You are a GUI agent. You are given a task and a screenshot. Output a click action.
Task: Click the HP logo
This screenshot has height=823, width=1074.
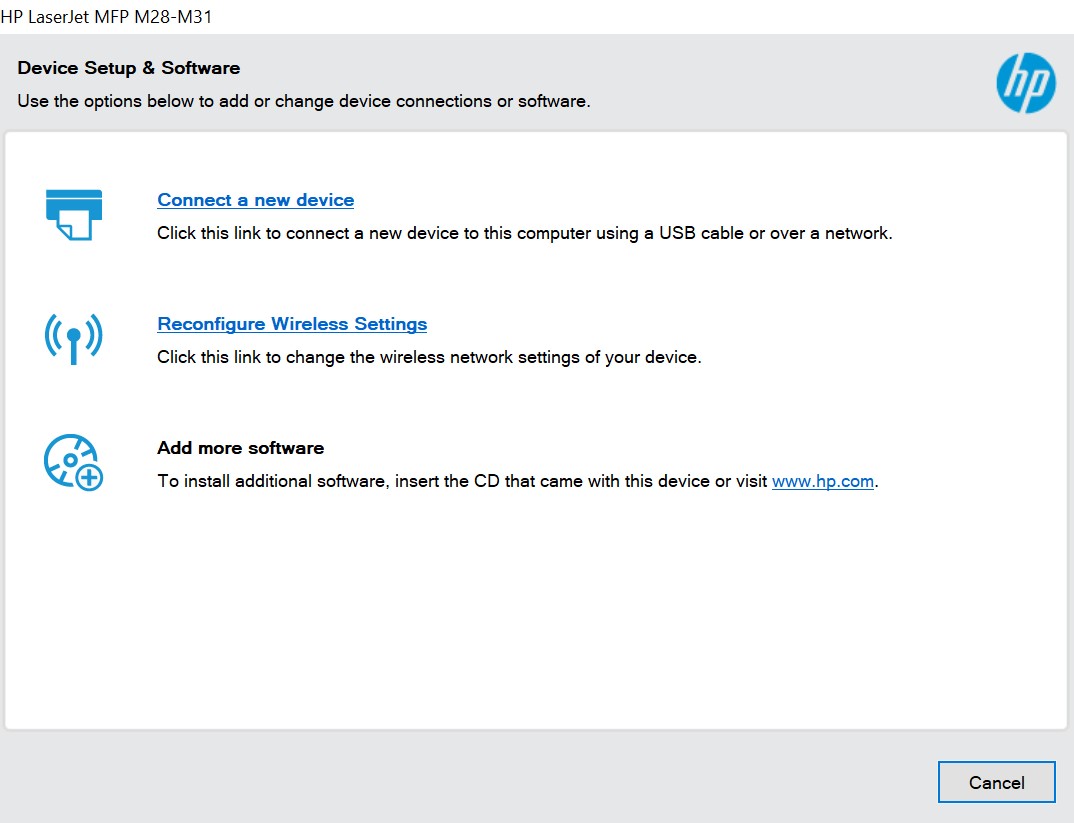[x=1025, y=83]
